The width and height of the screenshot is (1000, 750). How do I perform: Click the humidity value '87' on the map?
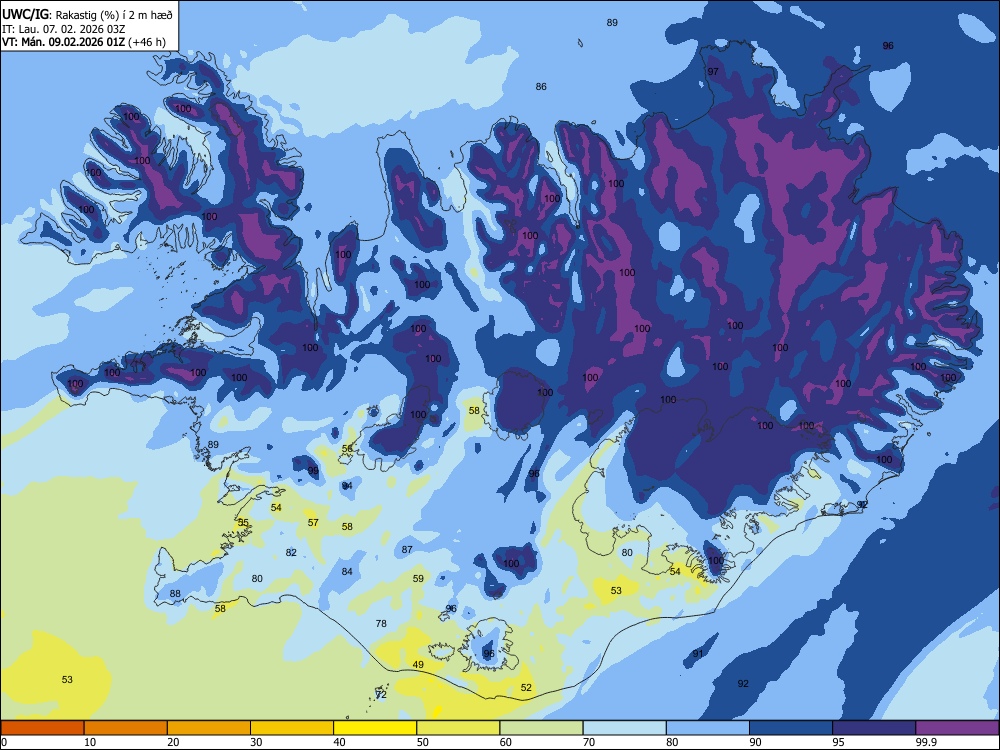point(408,549)
